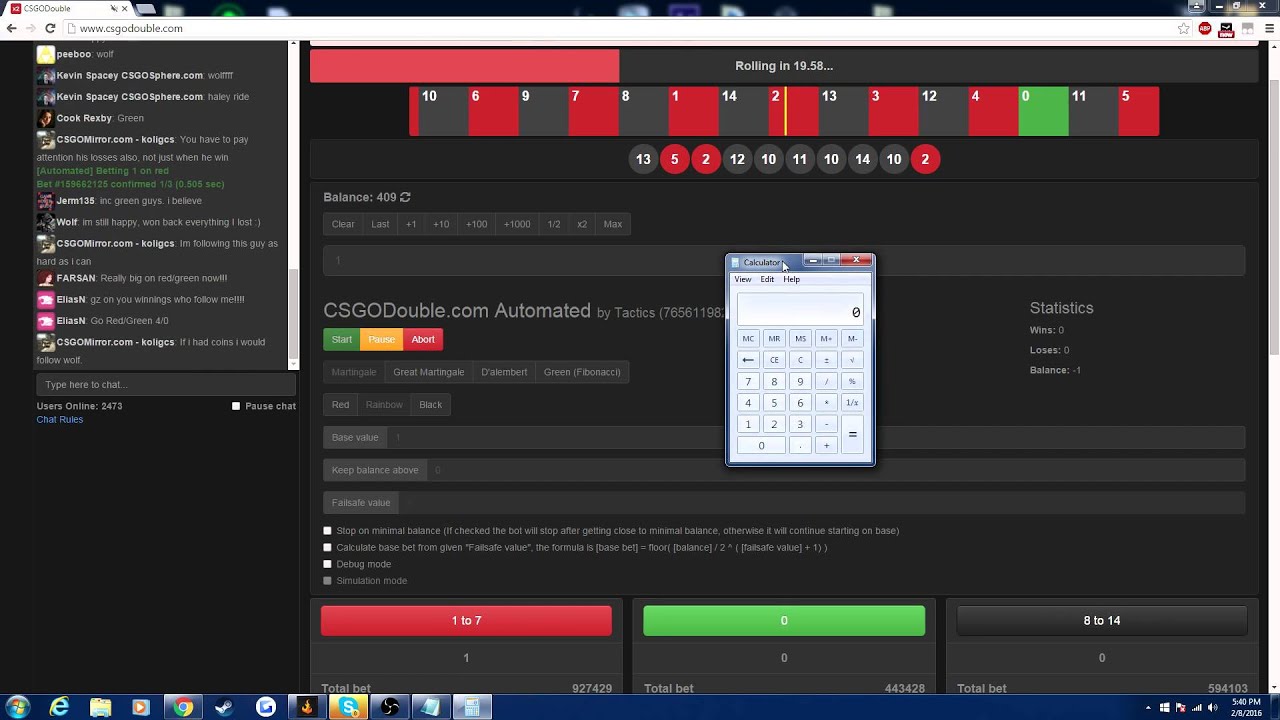
Task: Select D'alembert strategy
Action: pyautogui.click(x=504, y=372)
